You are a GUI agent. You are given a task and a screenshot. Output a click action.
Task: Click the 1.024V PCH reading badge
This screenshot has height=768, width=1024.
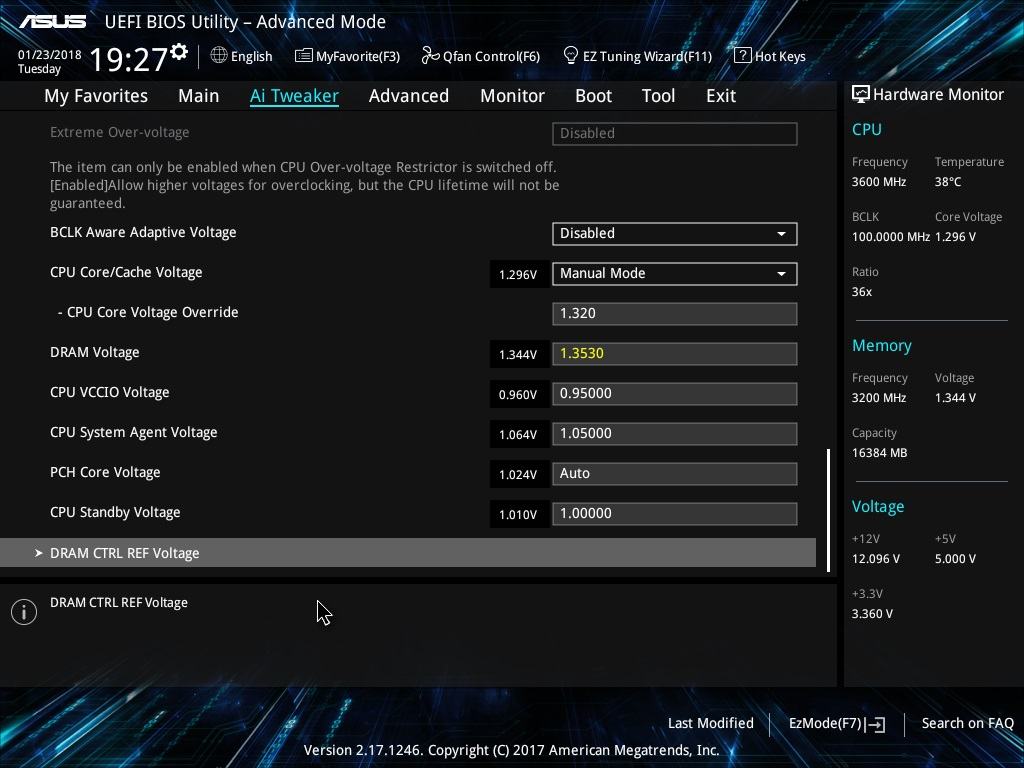pyautogui.click(x=519, y=474)
